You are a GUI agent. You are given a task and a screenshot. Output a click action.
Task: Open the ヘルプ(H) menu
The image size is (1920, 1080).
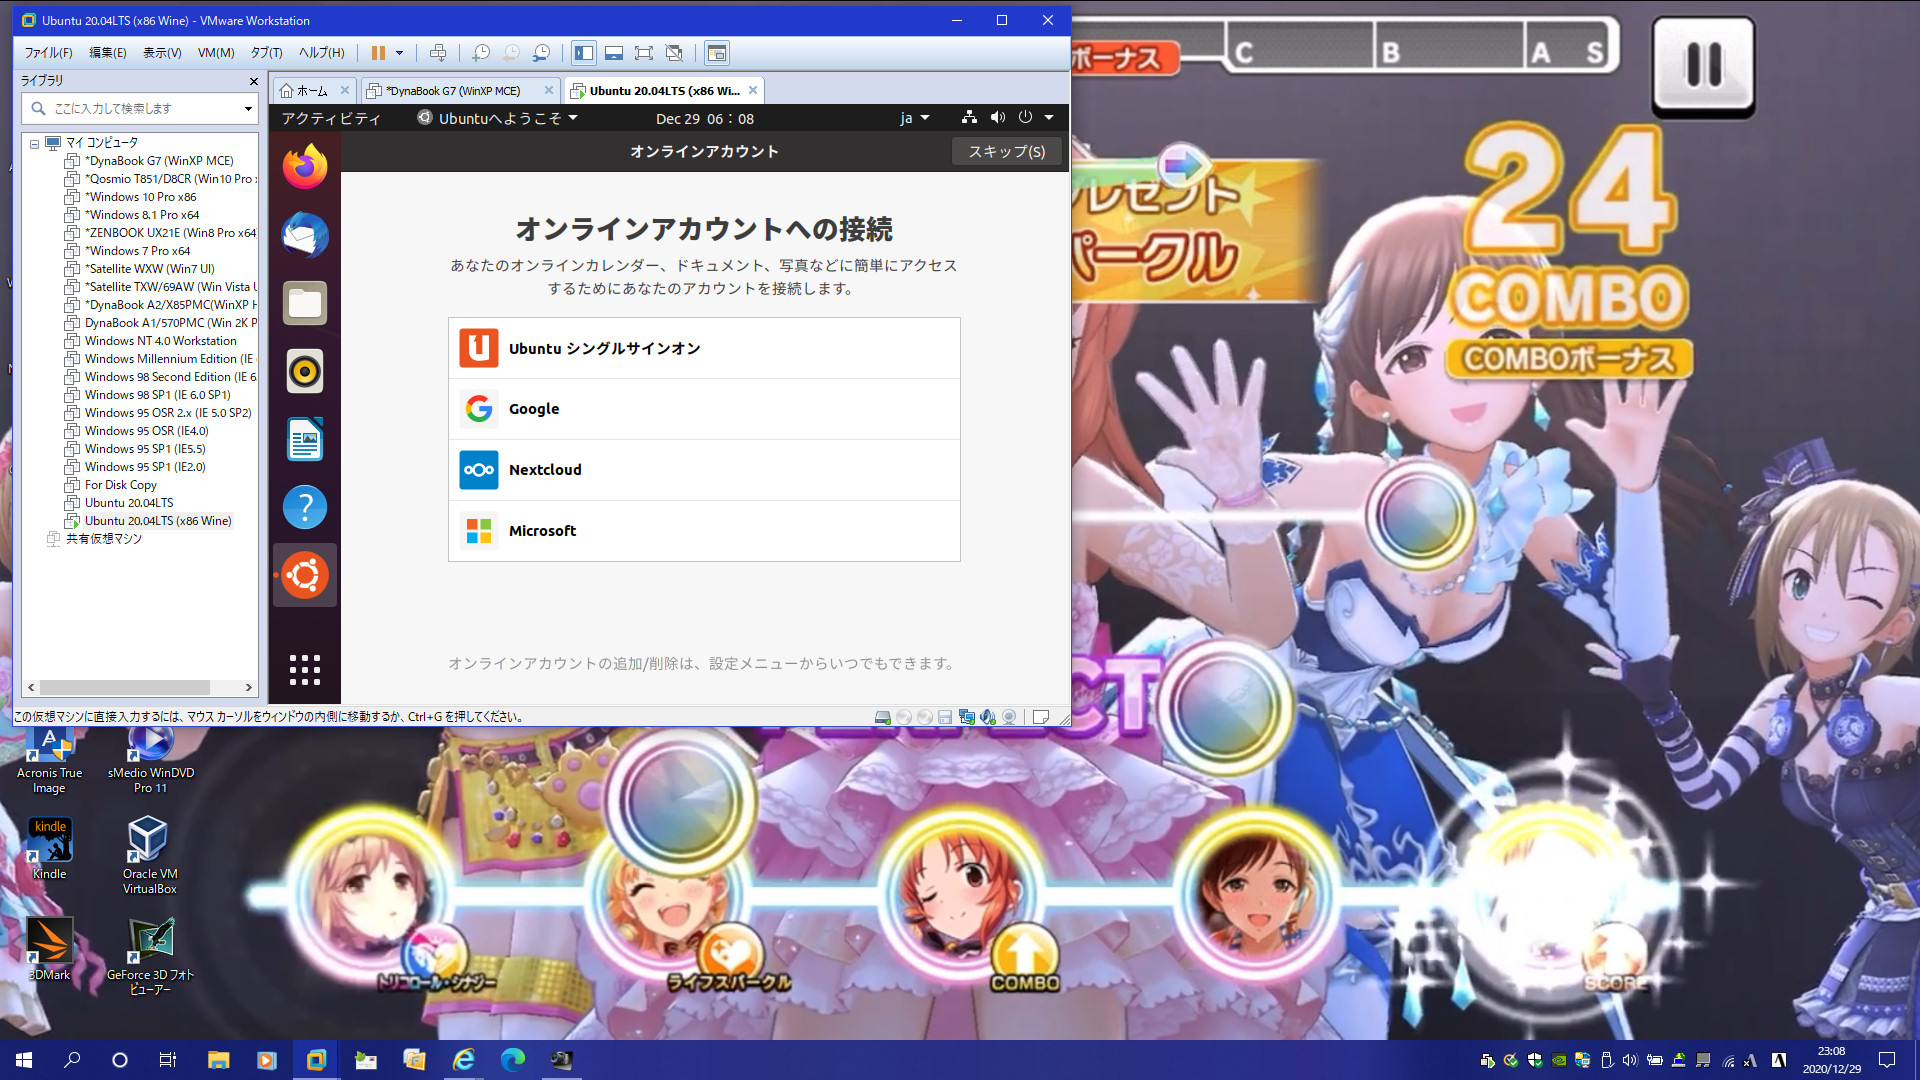(x=321, y=53)
